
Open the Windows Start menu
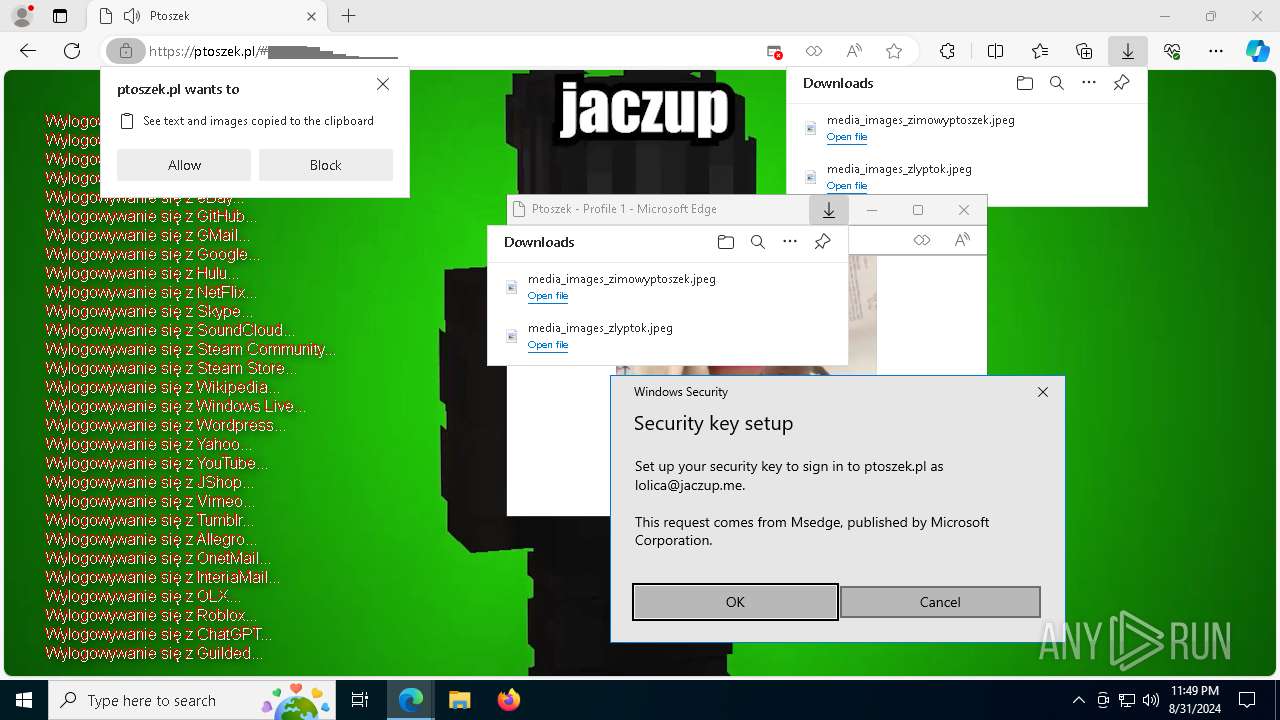pyautogui.click(x=24, y=700)
